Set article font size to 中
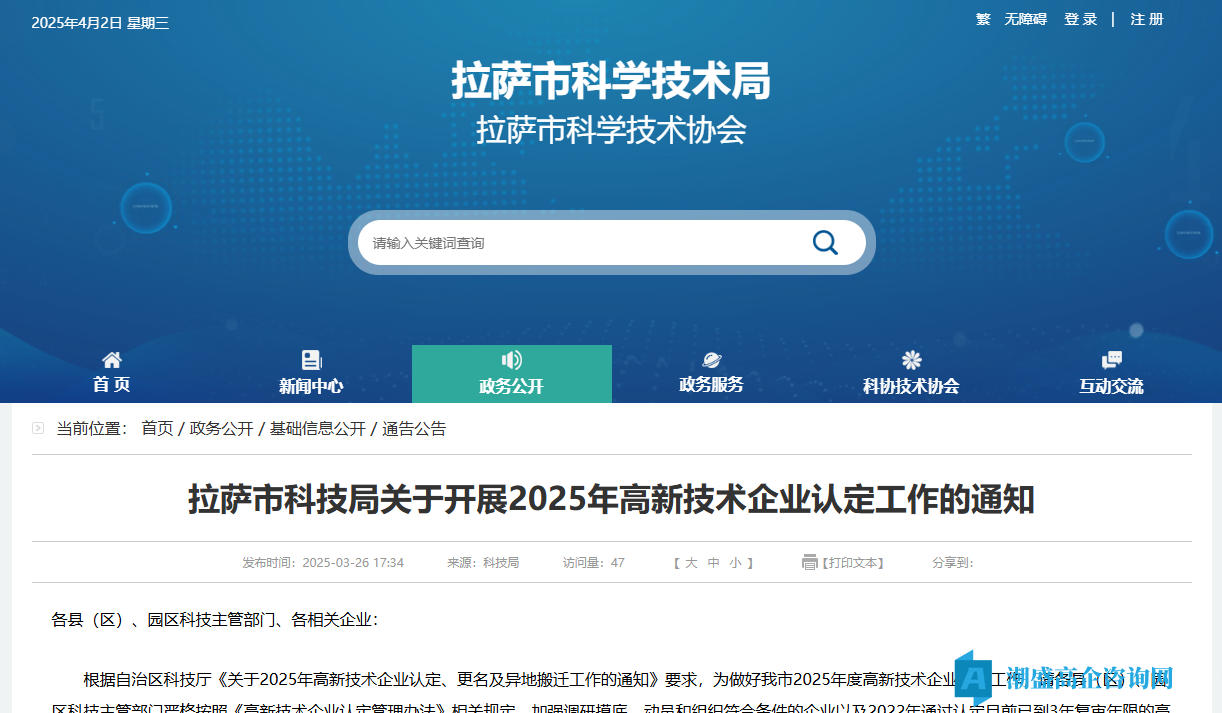 coord(713,563)
